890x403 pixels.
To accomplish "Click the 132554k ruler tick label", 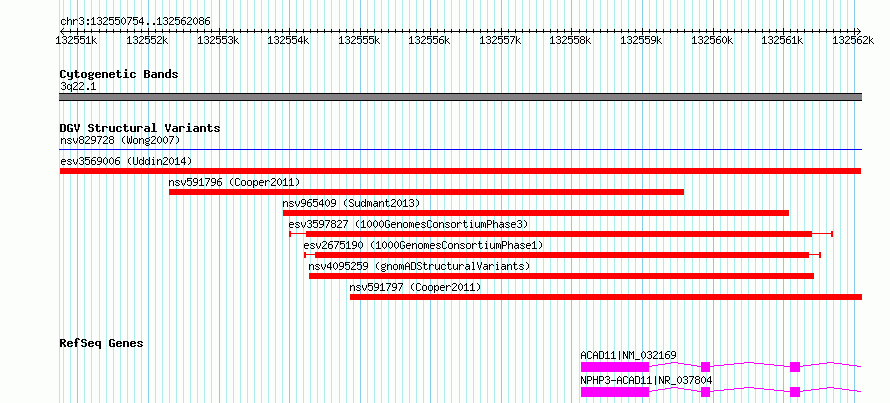I will pyautogui.click(x=288, y=40).
